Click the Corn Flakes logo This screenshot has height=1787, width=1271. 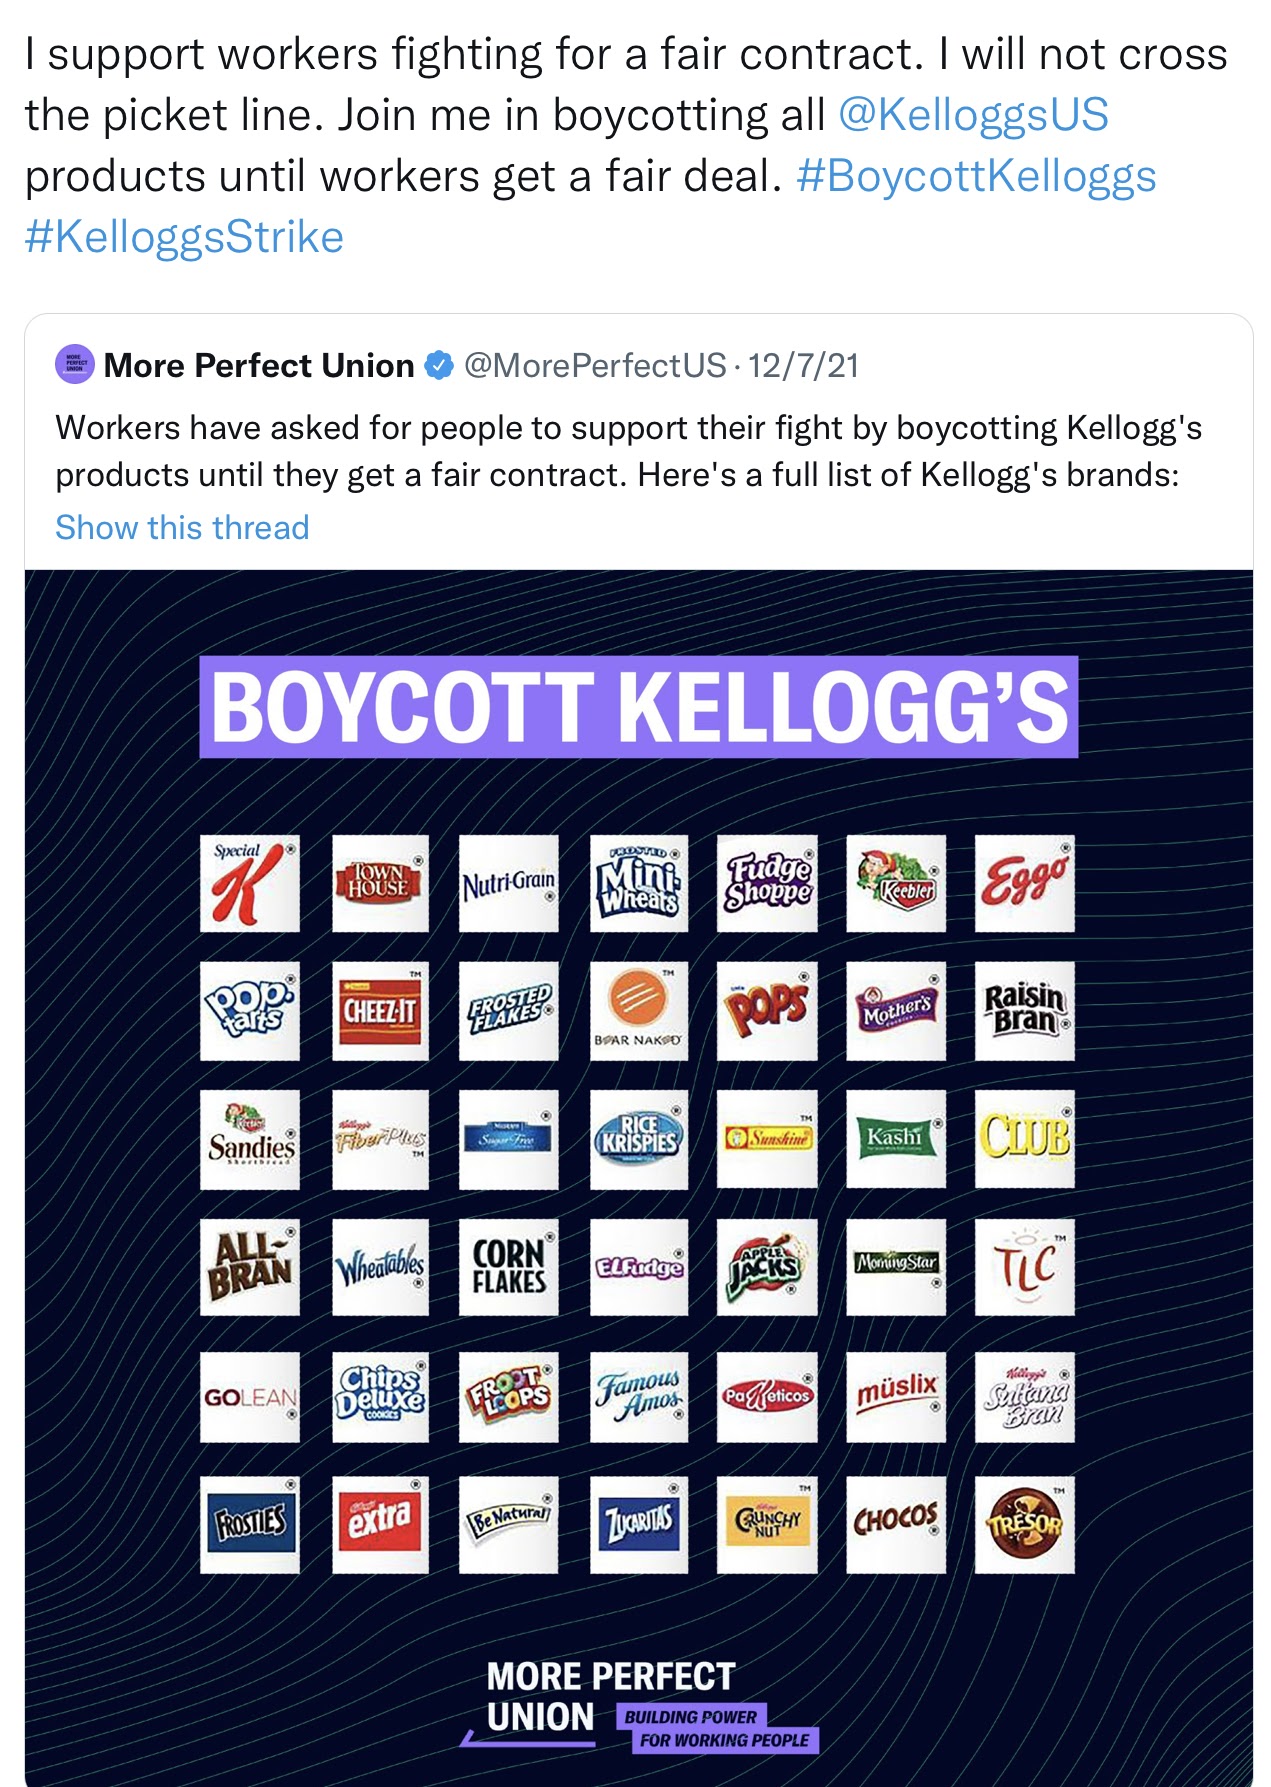pyautogui.click(x=508, y=1266)
